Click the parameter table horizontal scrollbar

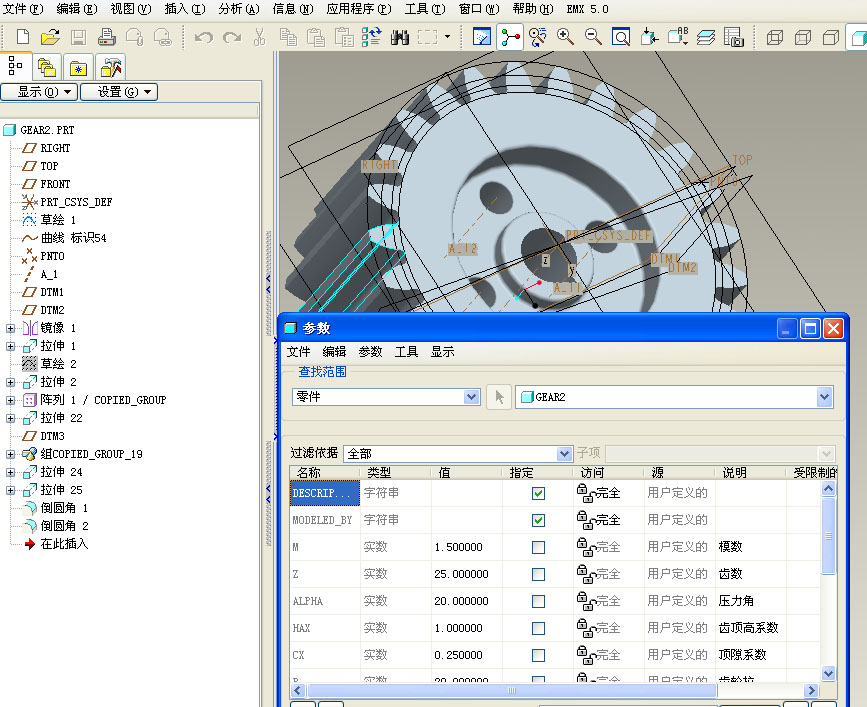click(x=511, y=690)
